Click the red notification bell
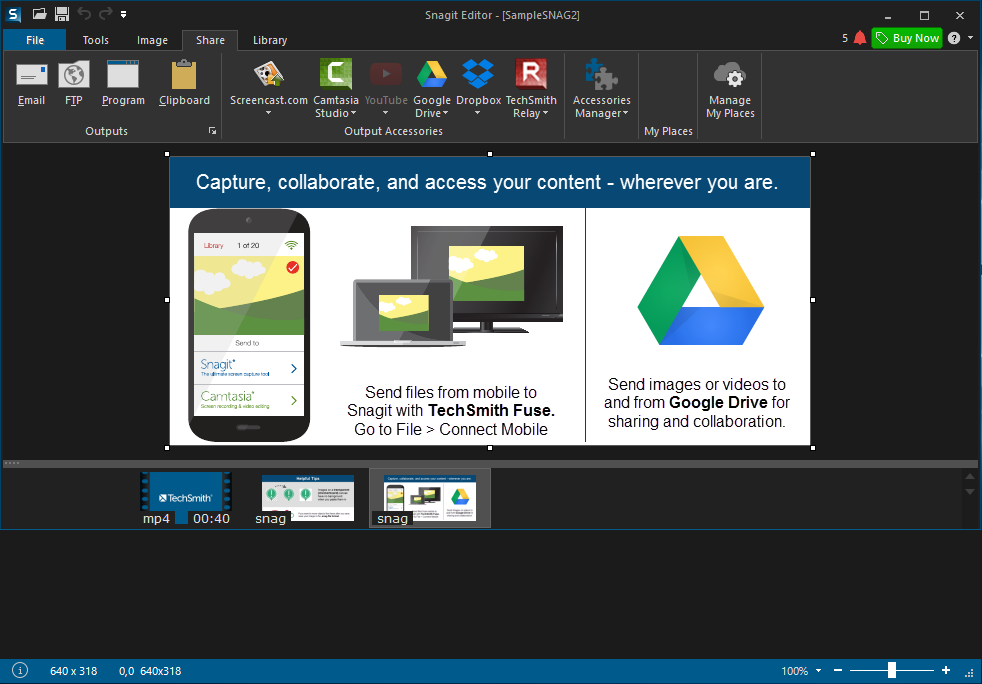 click(860, 38)
